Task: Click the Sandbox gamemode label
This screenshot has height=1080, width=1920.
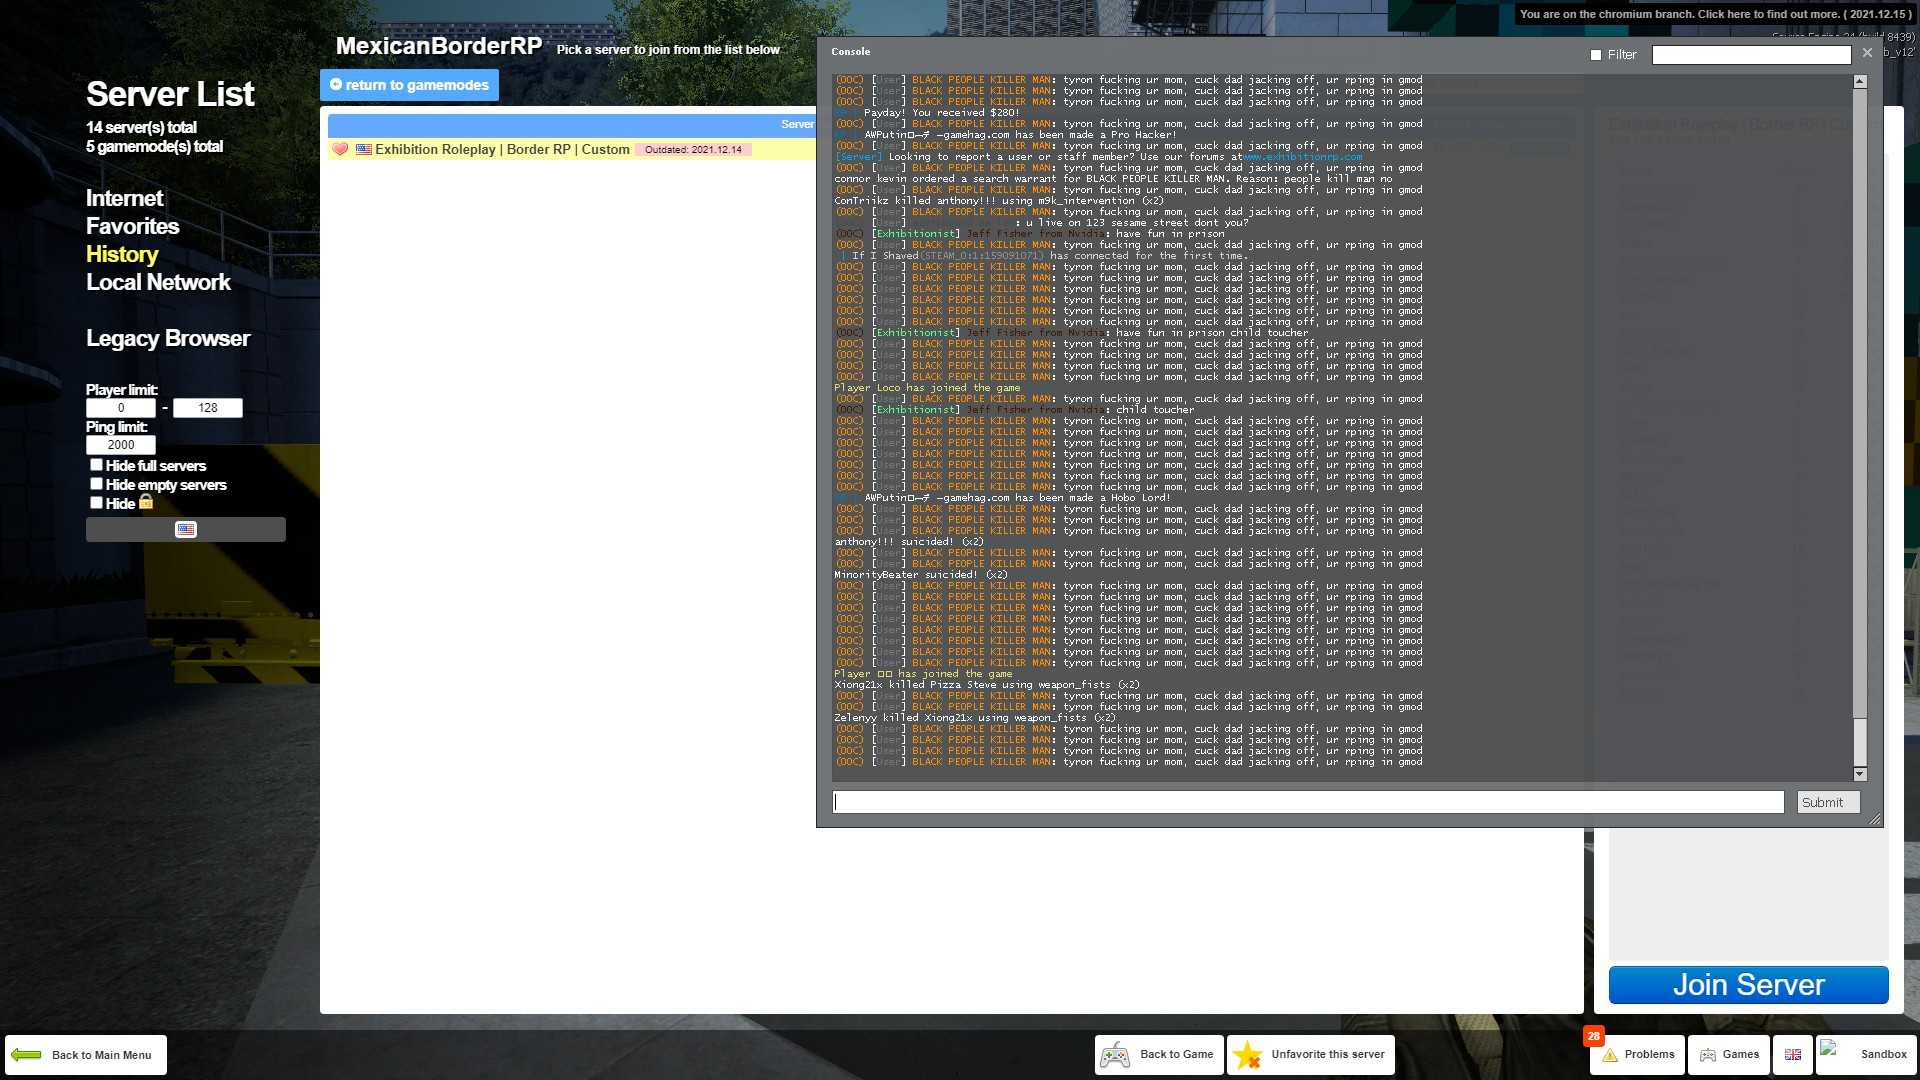Action: click(x=1883, y=1055)
